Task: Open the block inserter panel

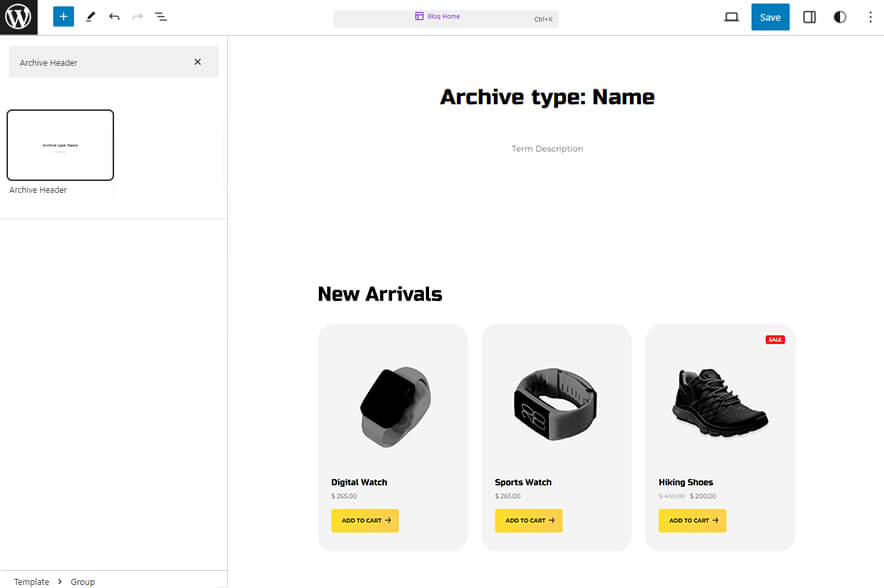Action: 63,16
